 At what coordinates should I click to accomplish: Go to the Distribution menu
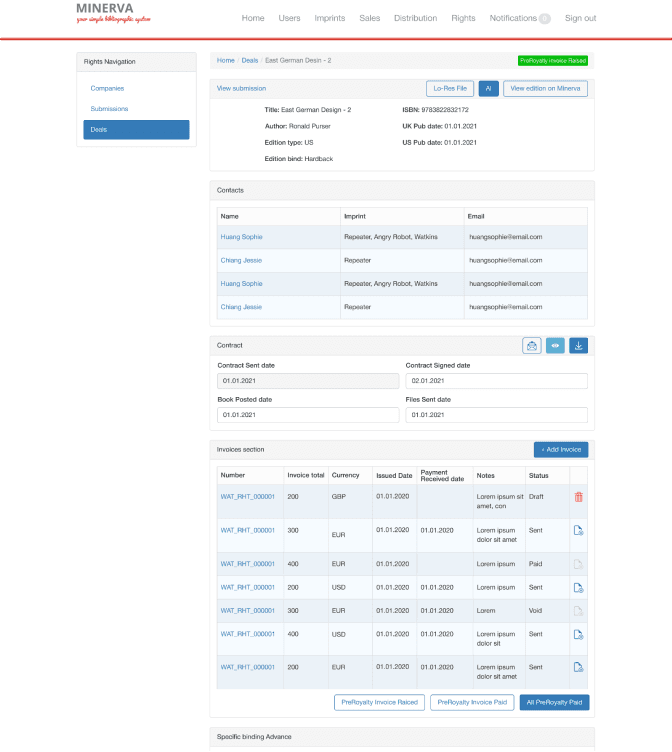[x=415, y=18]
